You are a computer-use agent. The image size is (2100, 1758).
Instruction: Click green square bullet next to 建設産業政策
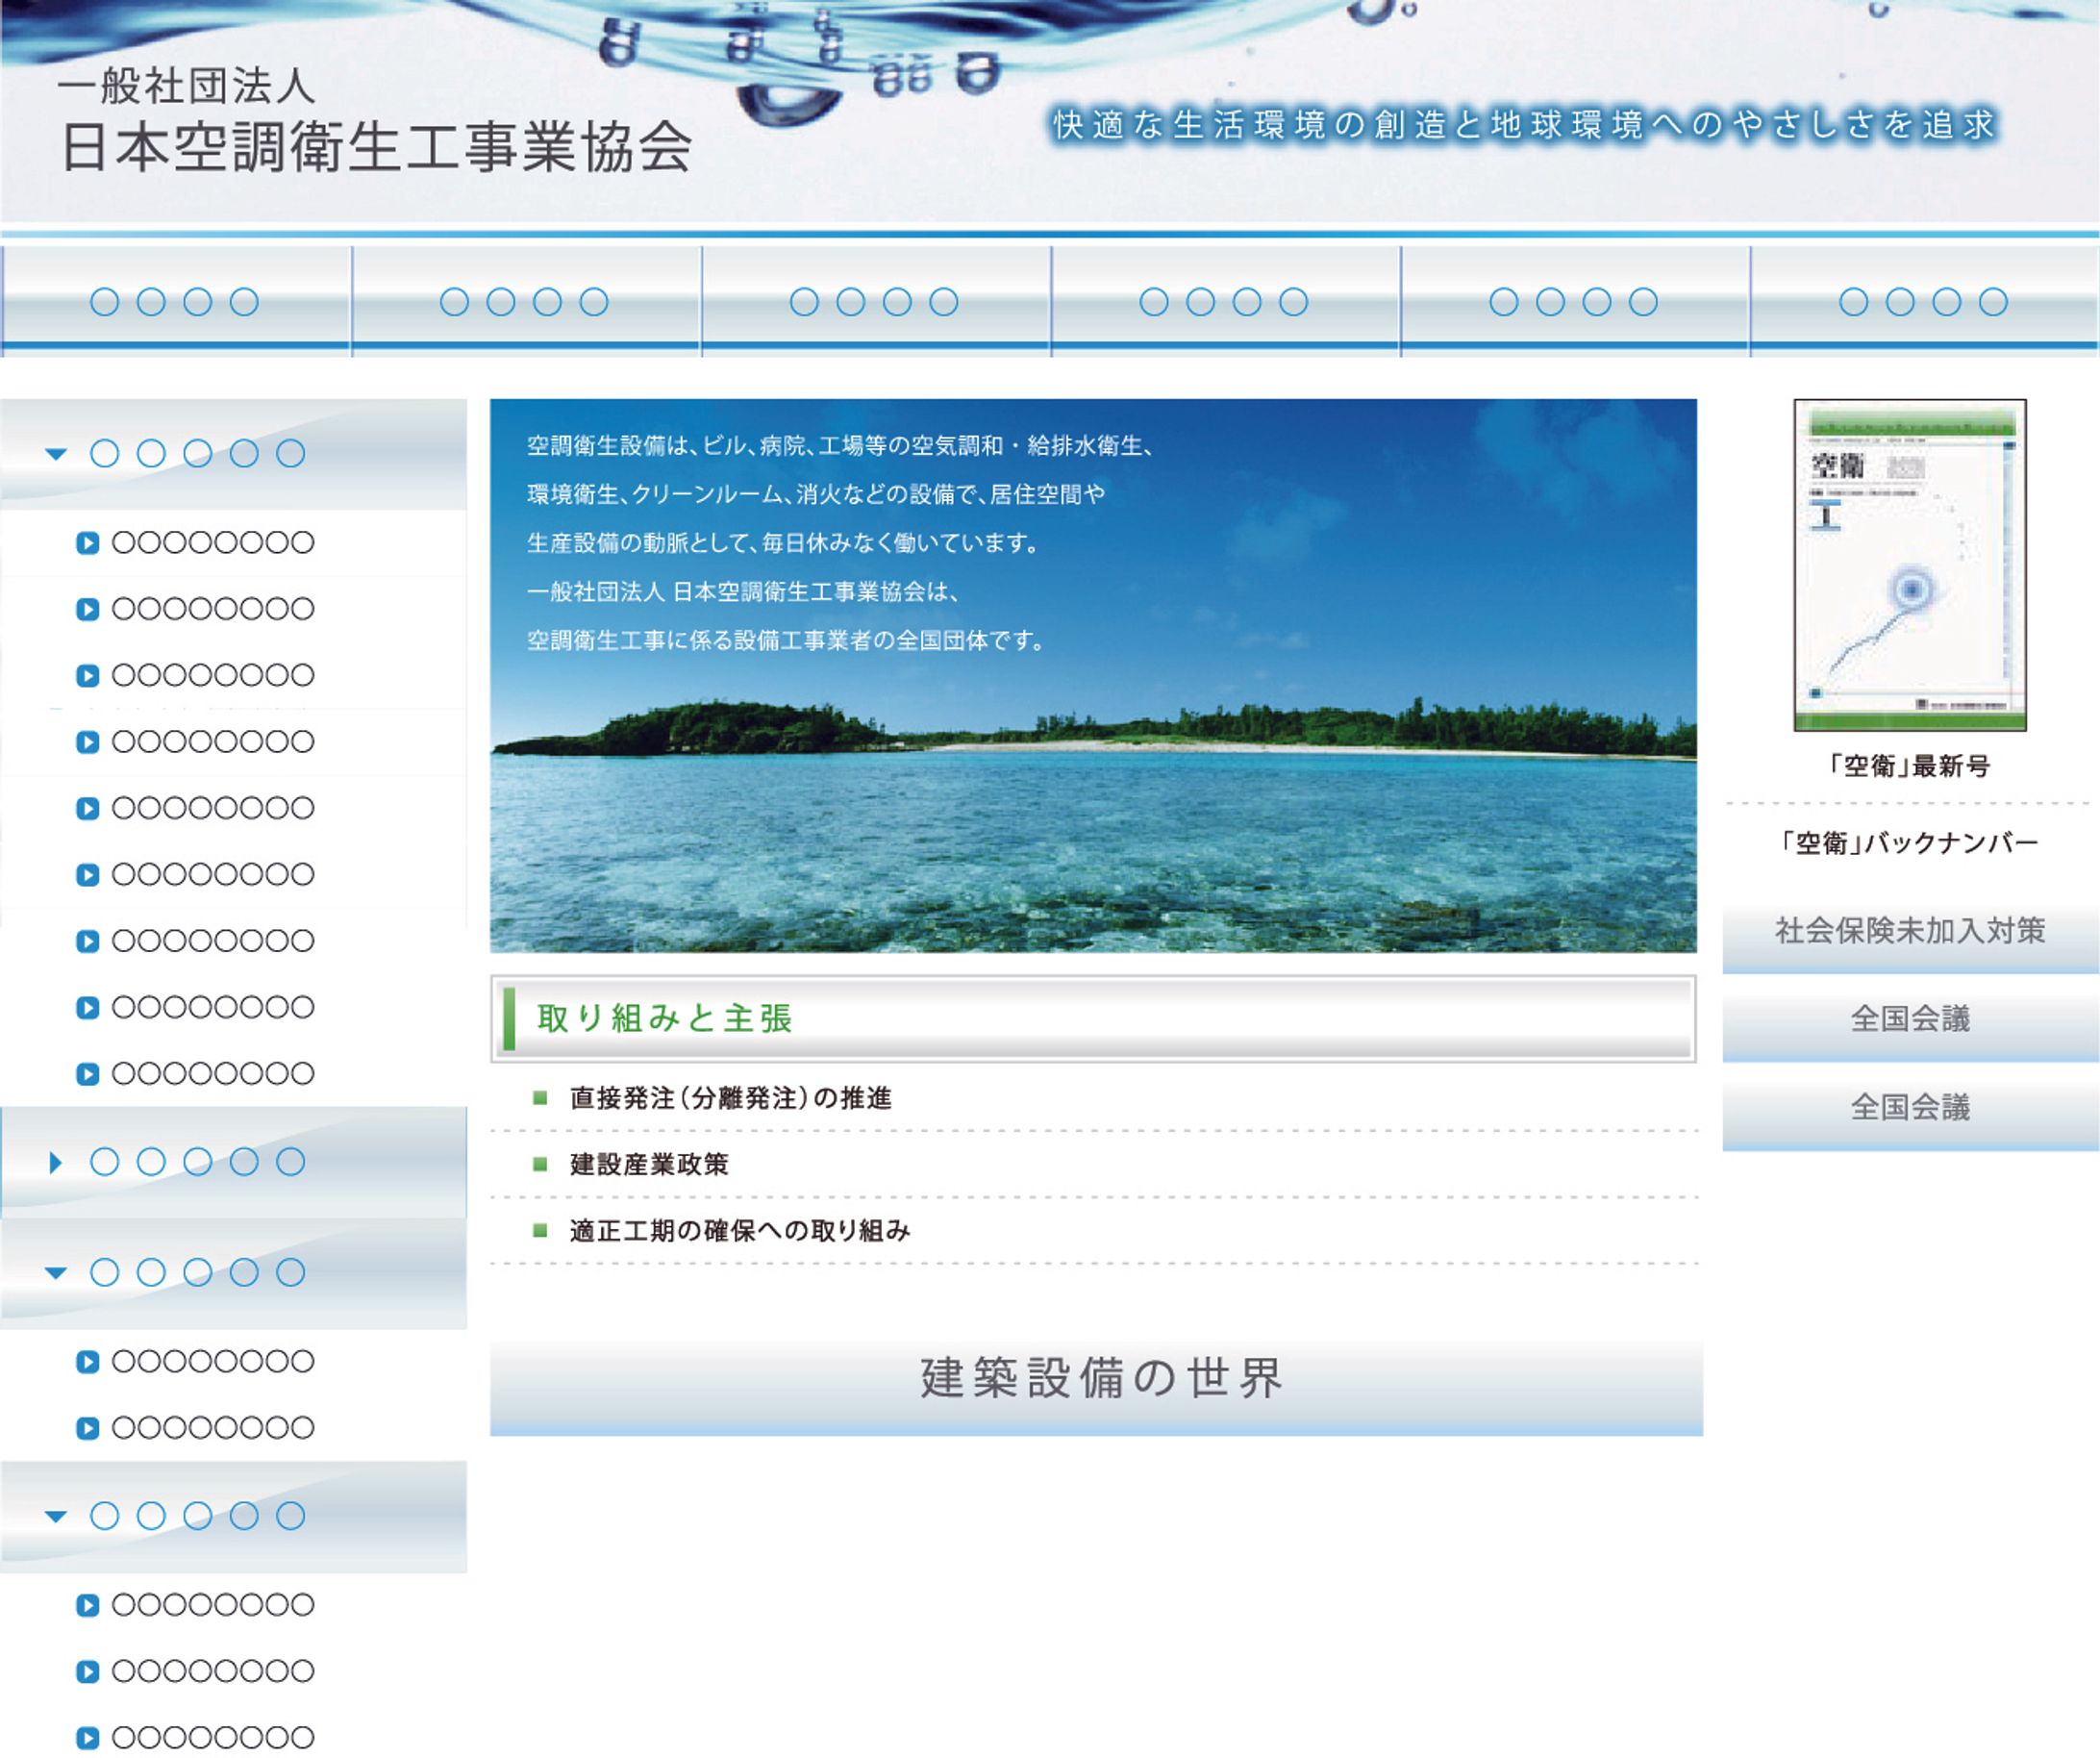tap(540, 1164)
